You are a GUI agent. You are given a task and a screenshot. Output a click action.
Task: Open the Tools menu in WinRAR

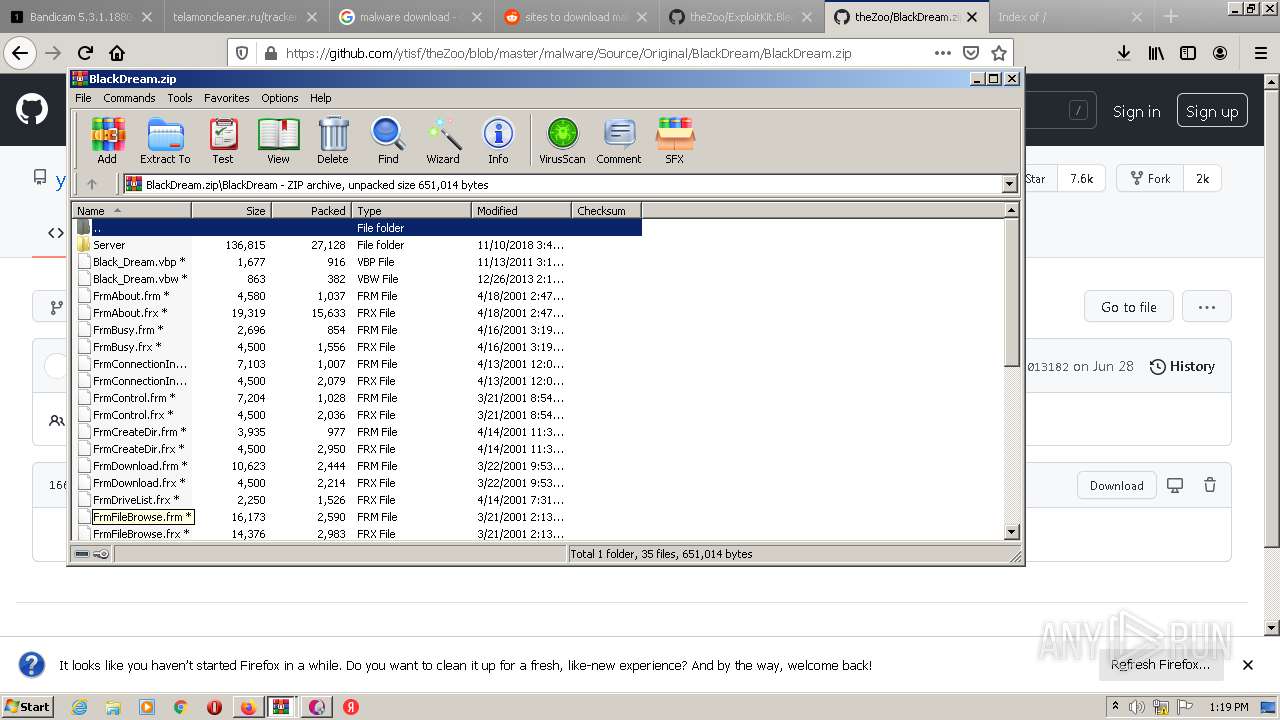[x=180, y=98]
